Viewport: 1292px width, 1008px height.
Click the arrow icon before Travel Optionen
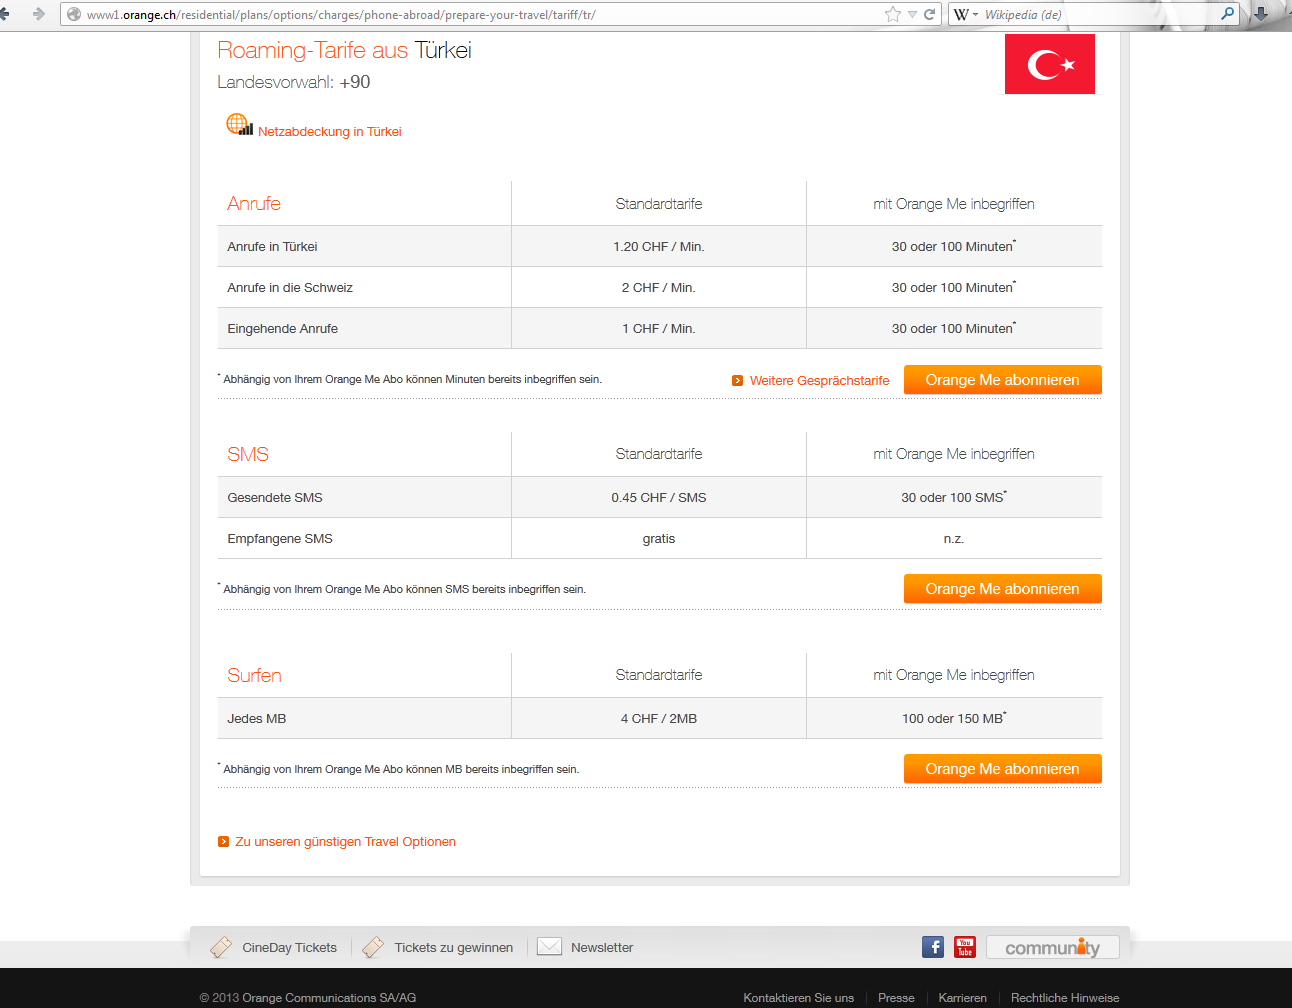[223, 842]
